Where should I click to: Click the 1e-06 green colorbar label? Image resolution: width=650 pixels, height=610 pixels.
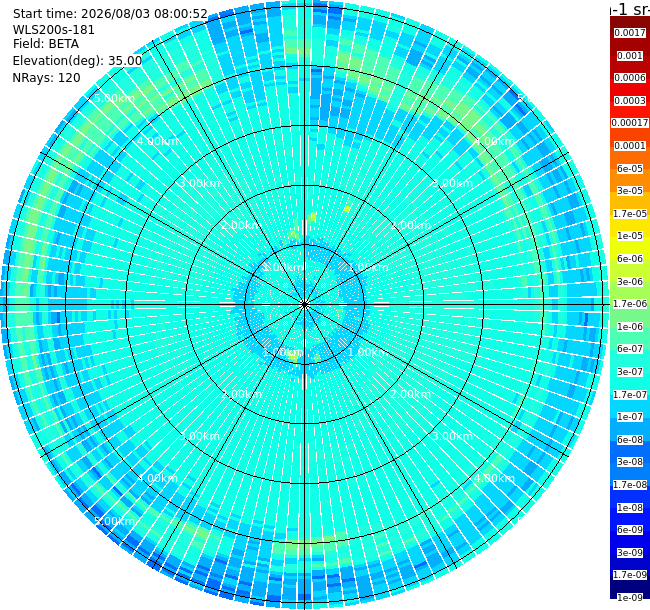630,327
